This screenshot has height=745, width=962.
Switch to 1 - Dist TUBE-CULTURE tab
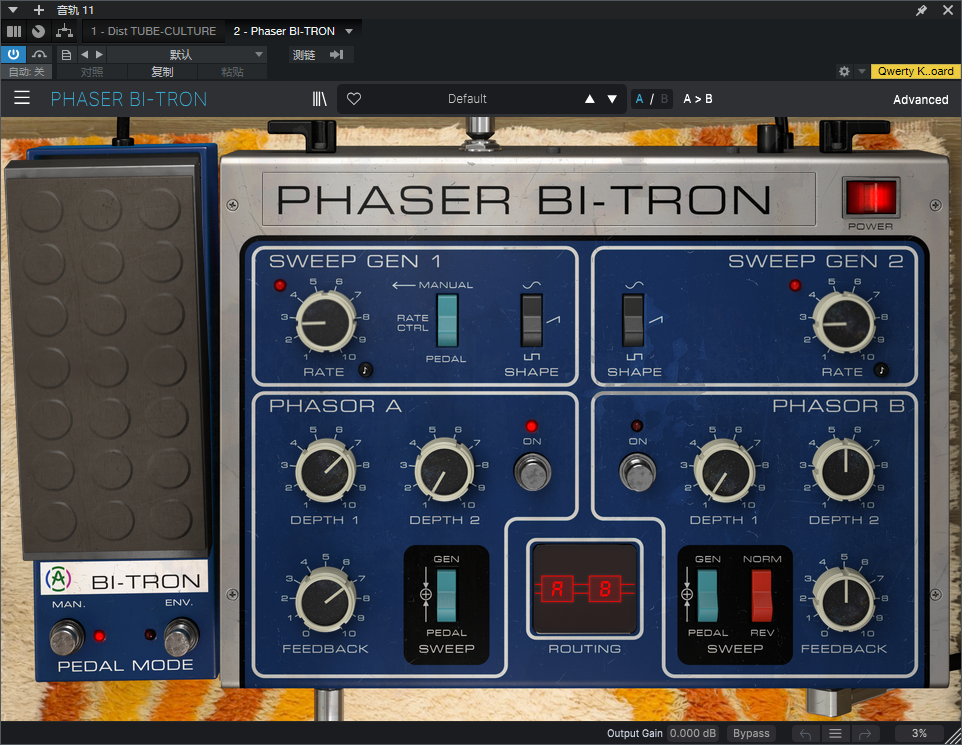tap(153, 31)
